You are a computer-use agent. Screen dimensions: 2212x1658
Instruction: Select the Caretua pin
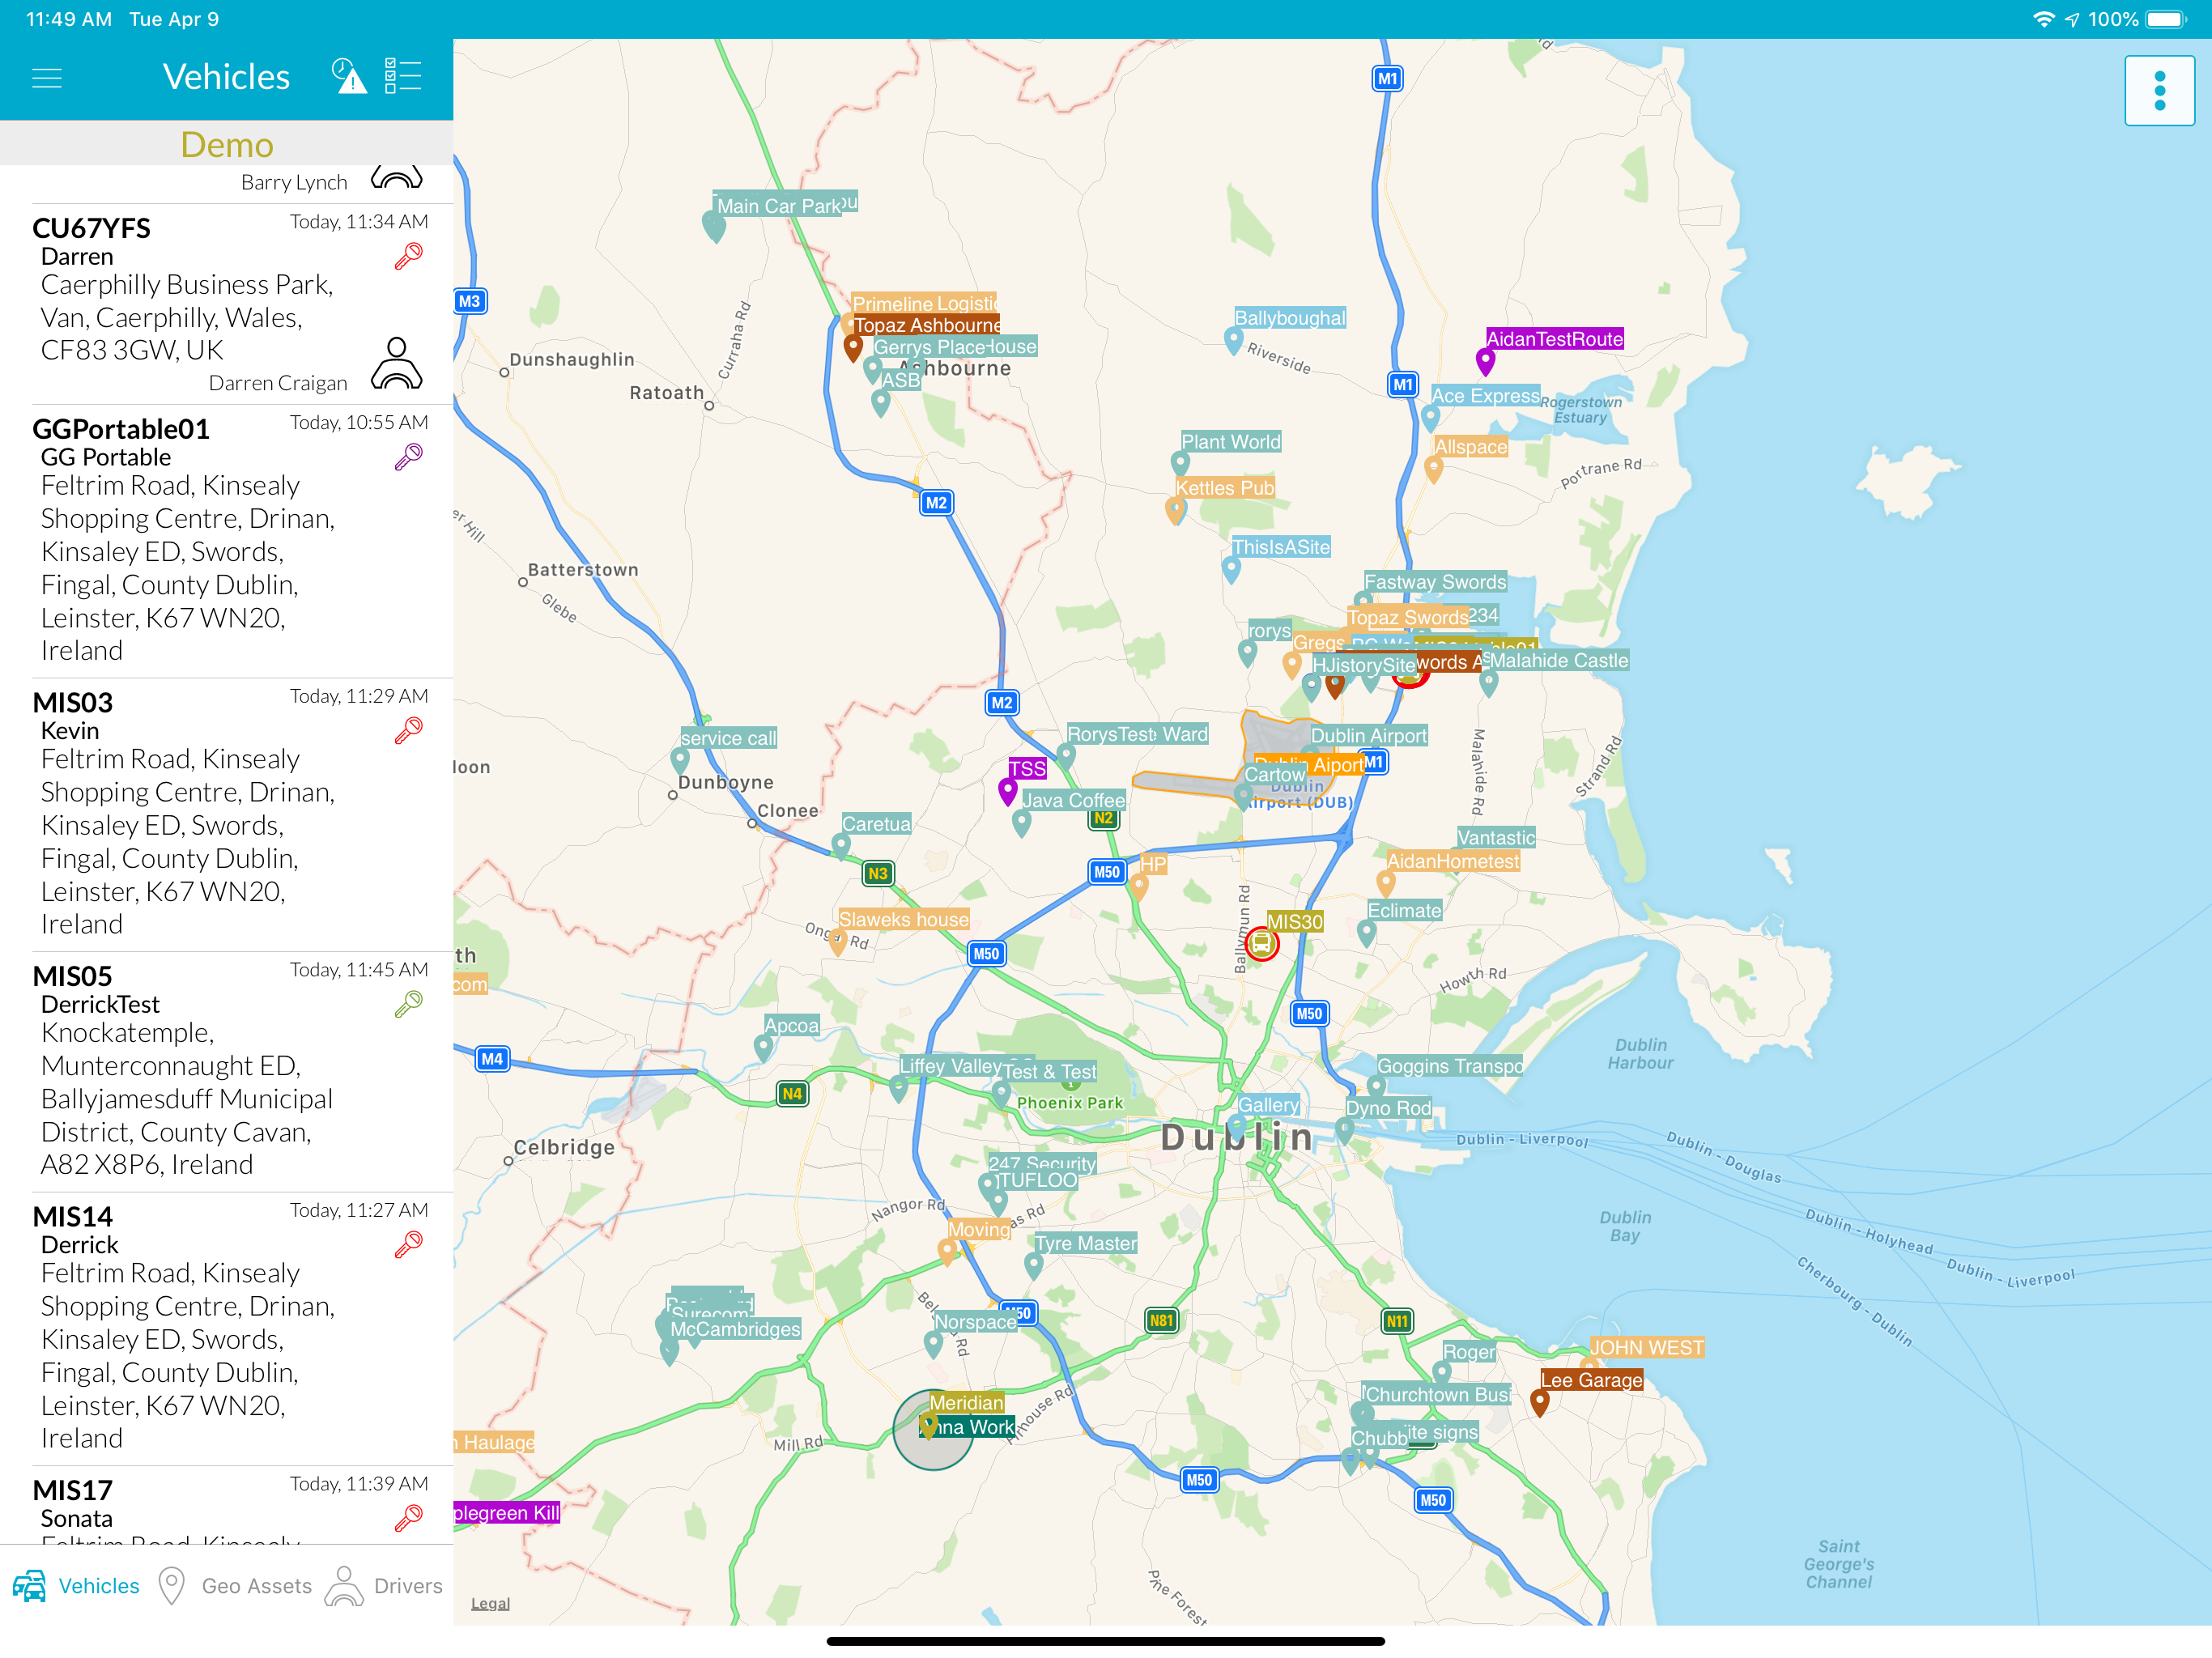pos(841,847)
